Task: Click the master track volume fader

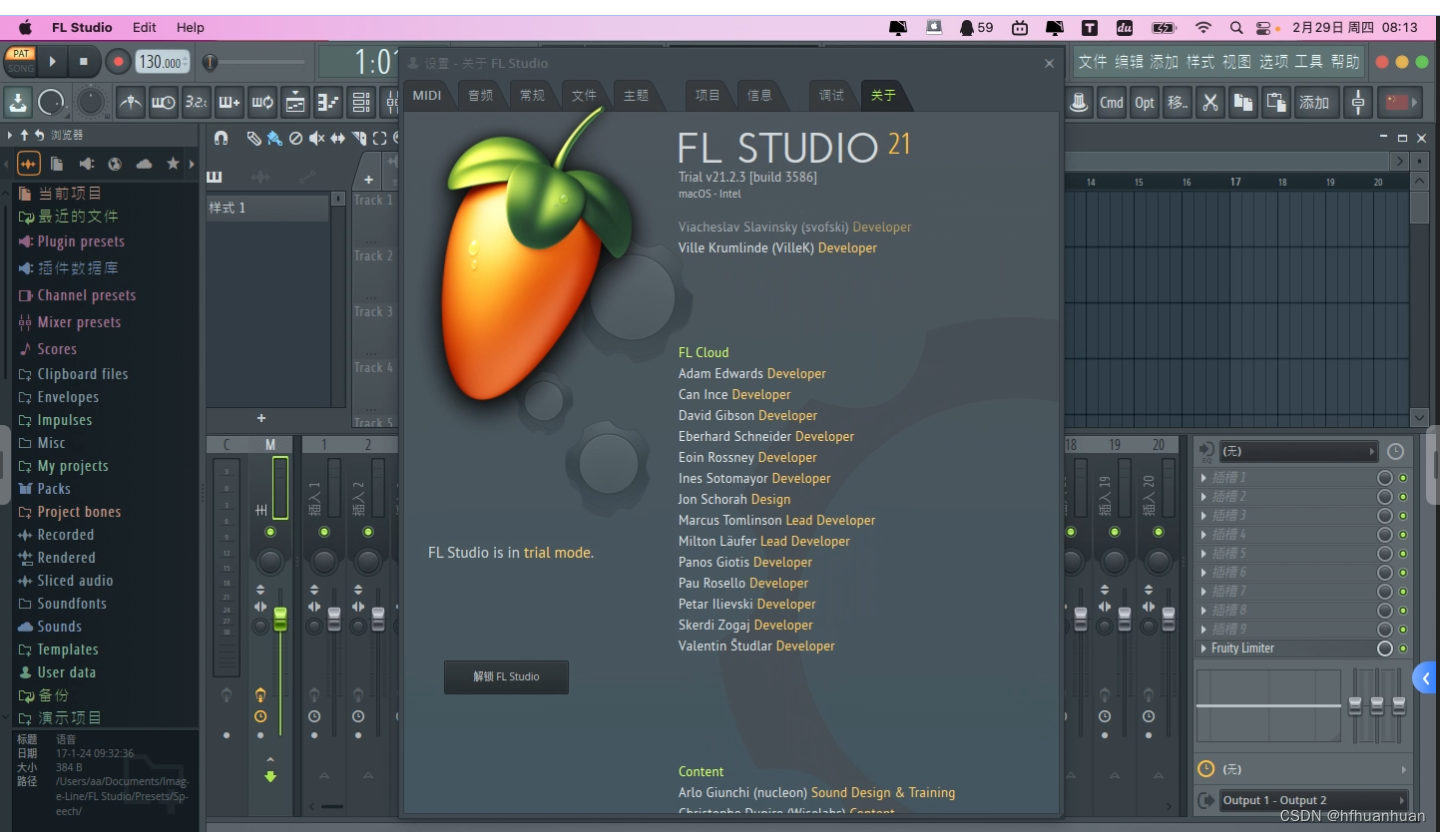Action: pos(280,618)
